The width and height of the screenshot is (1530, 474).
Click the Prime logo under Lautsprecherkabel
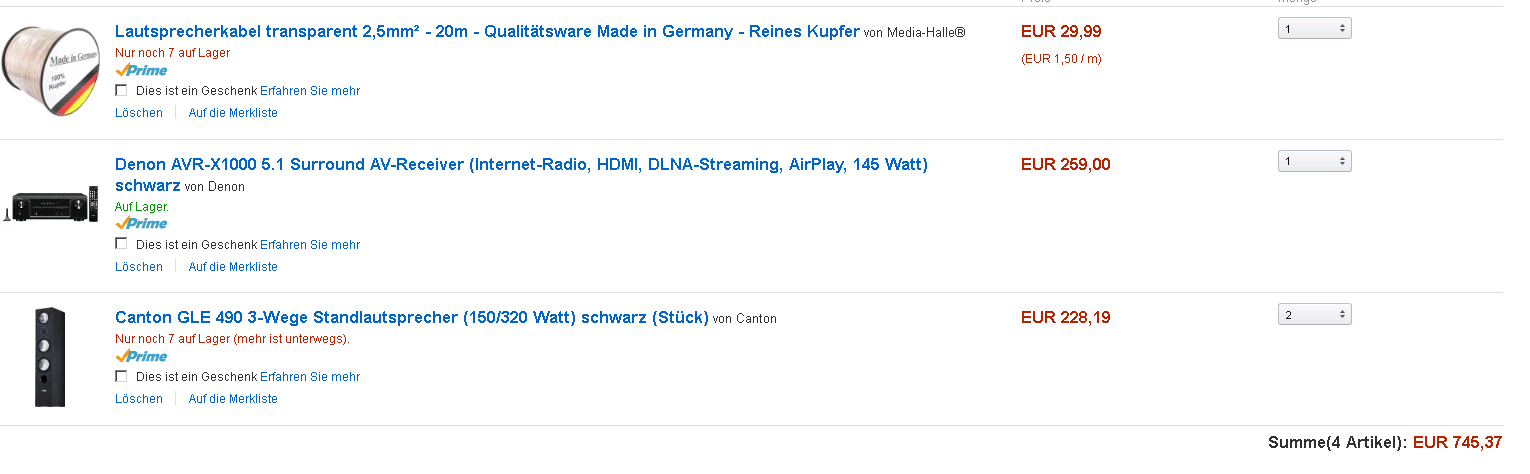(141, 70)
